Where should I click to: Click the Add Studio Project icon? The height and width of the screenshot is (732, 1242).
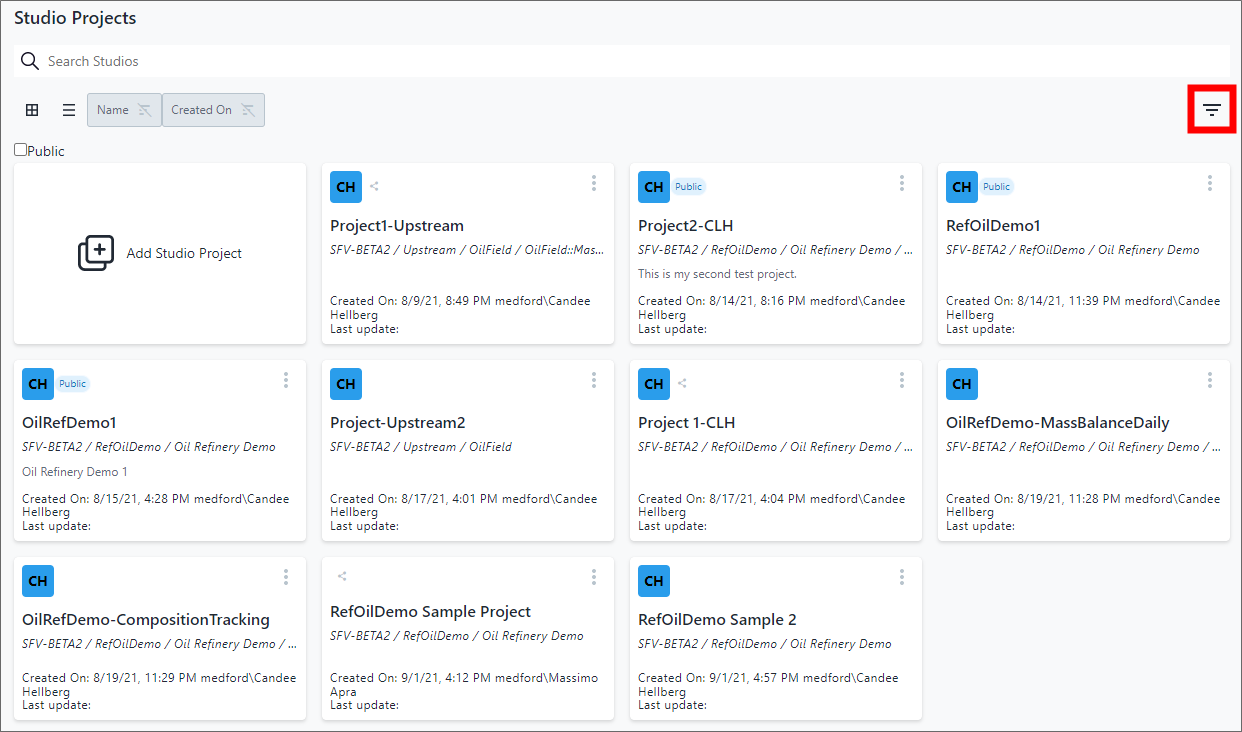96,253
